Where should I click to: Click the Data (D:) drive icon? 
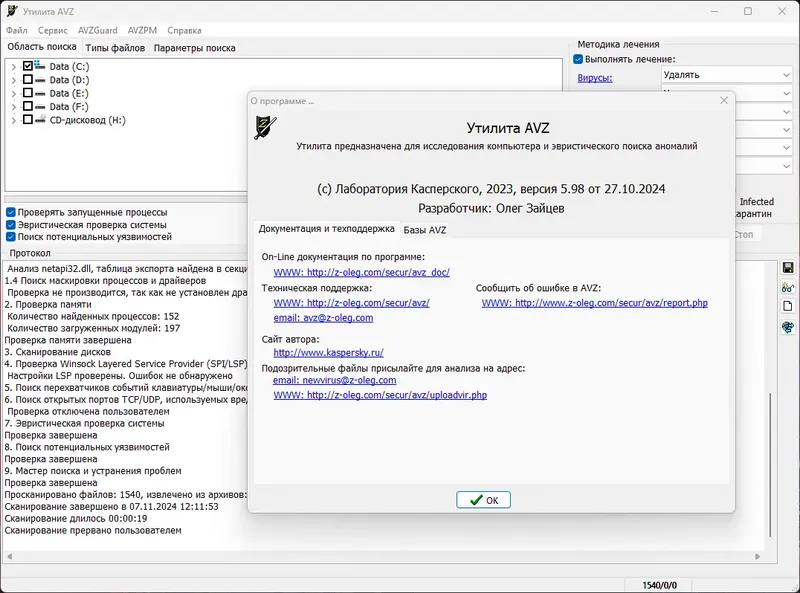(40, 80)
